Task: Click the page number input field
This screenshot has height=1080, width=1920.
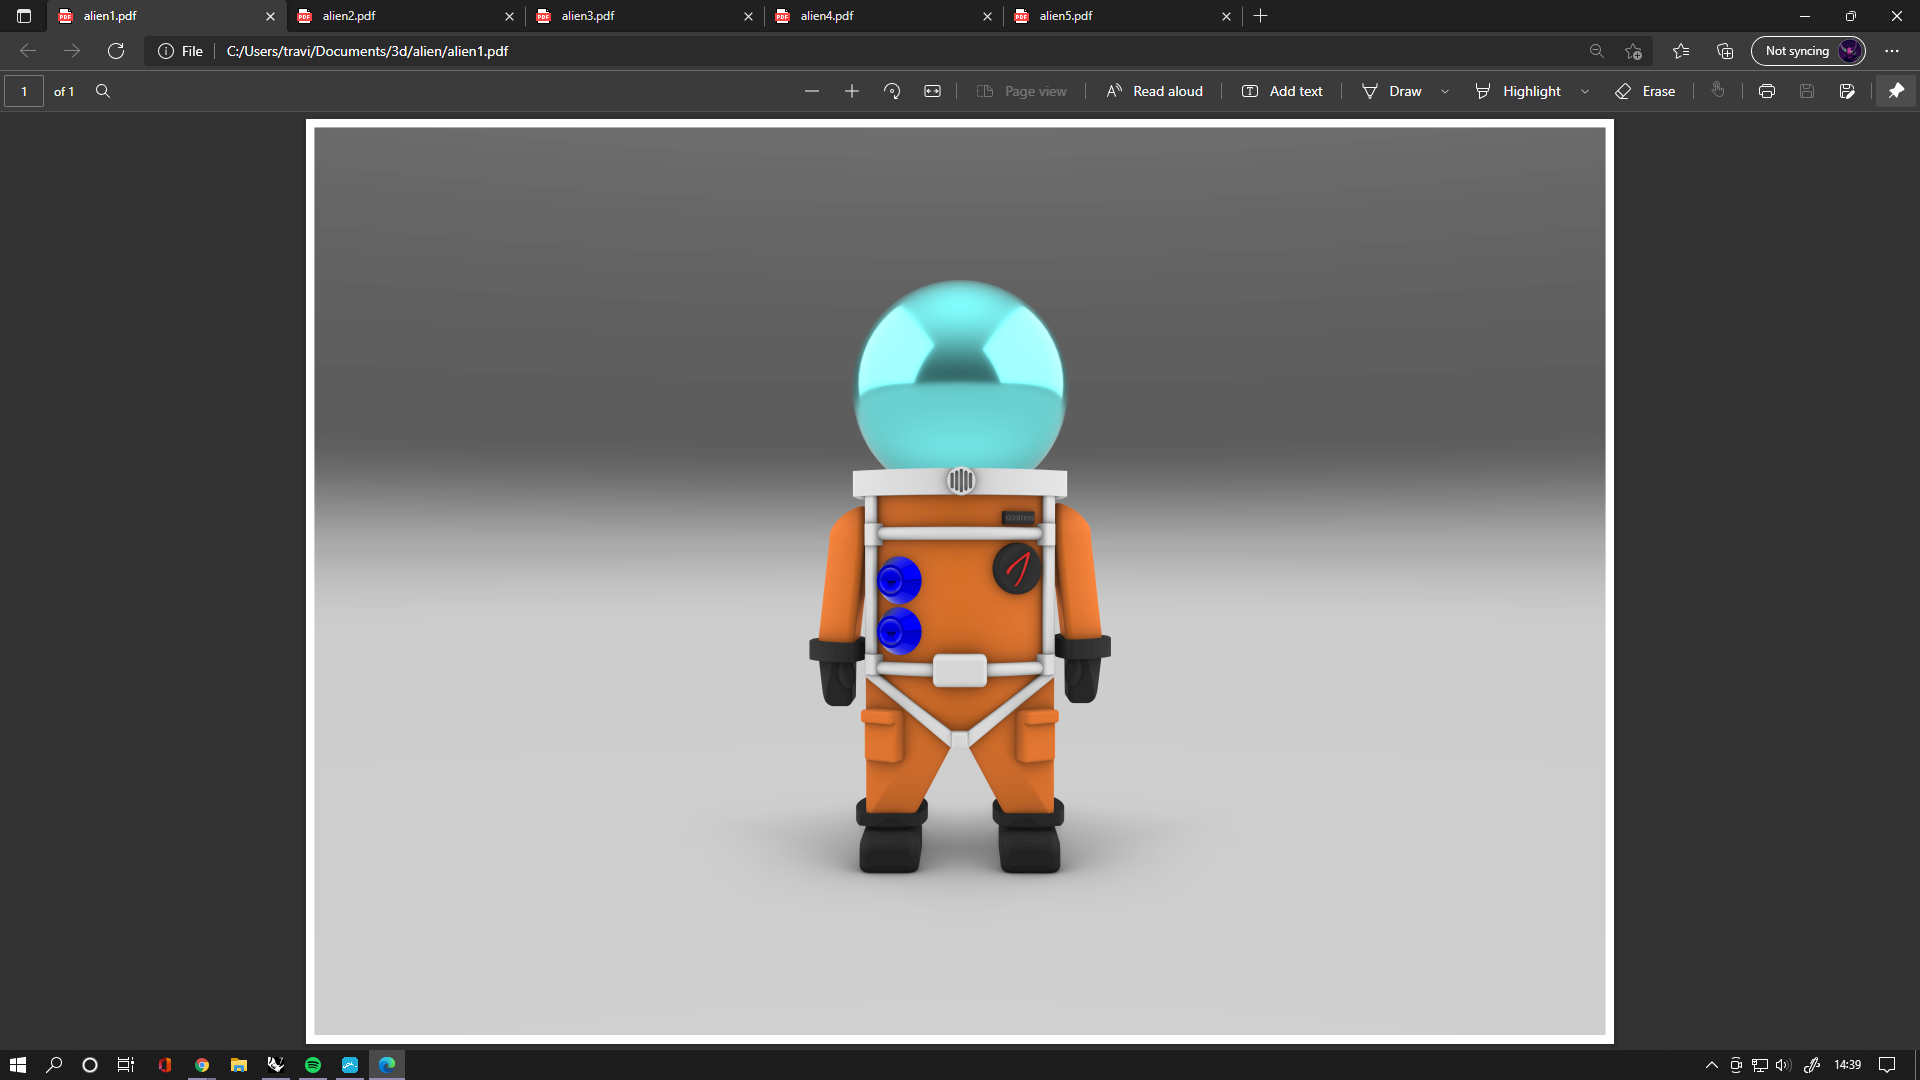Action: click(24, 91)
